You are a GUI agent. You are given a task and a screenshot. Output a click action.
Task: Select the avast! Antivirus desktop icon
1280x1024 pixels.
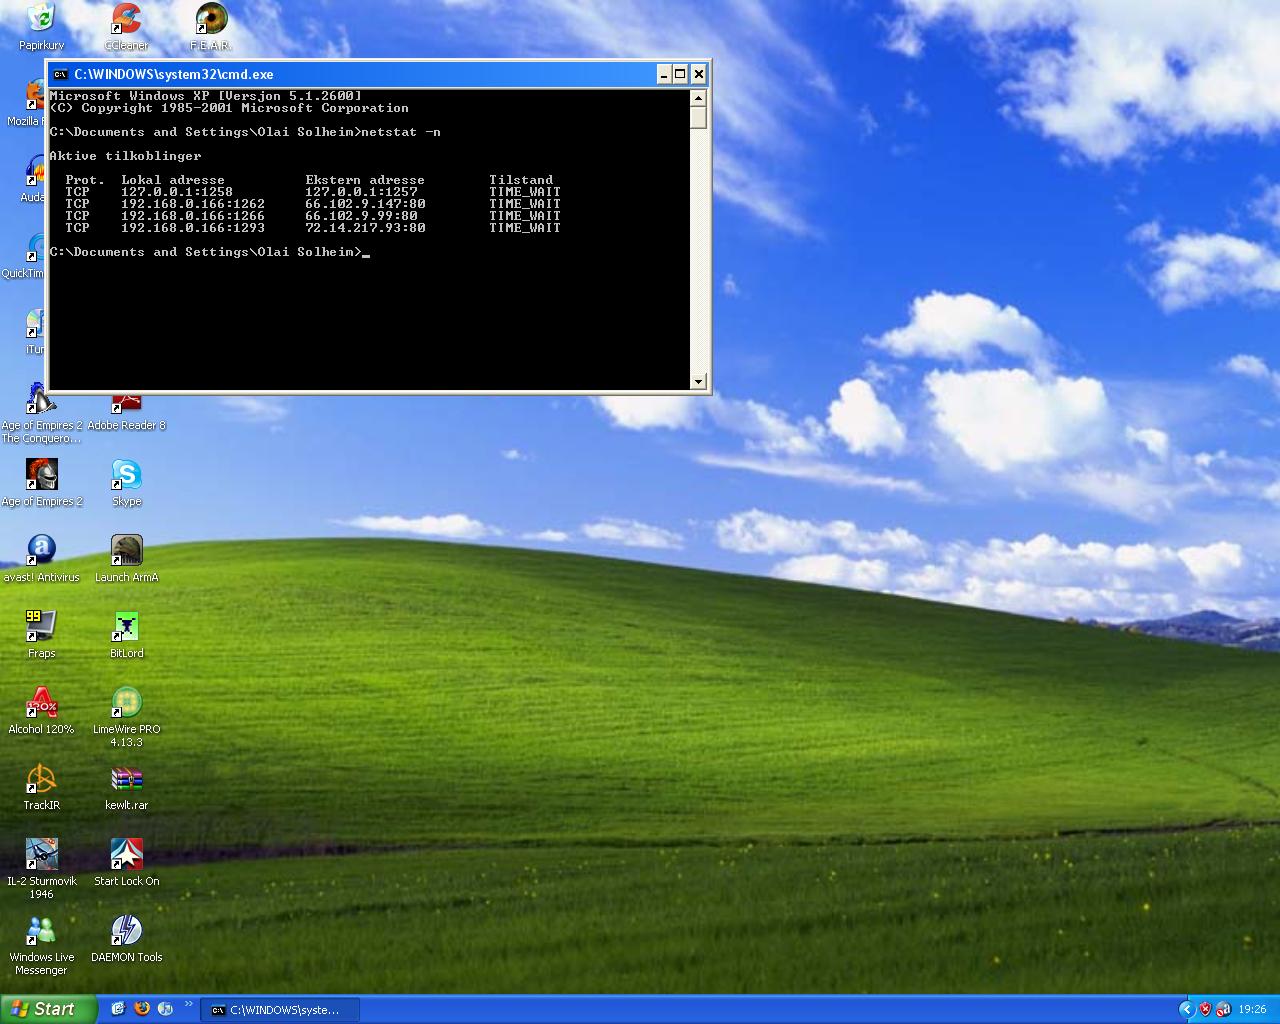(x=41, y=558)
